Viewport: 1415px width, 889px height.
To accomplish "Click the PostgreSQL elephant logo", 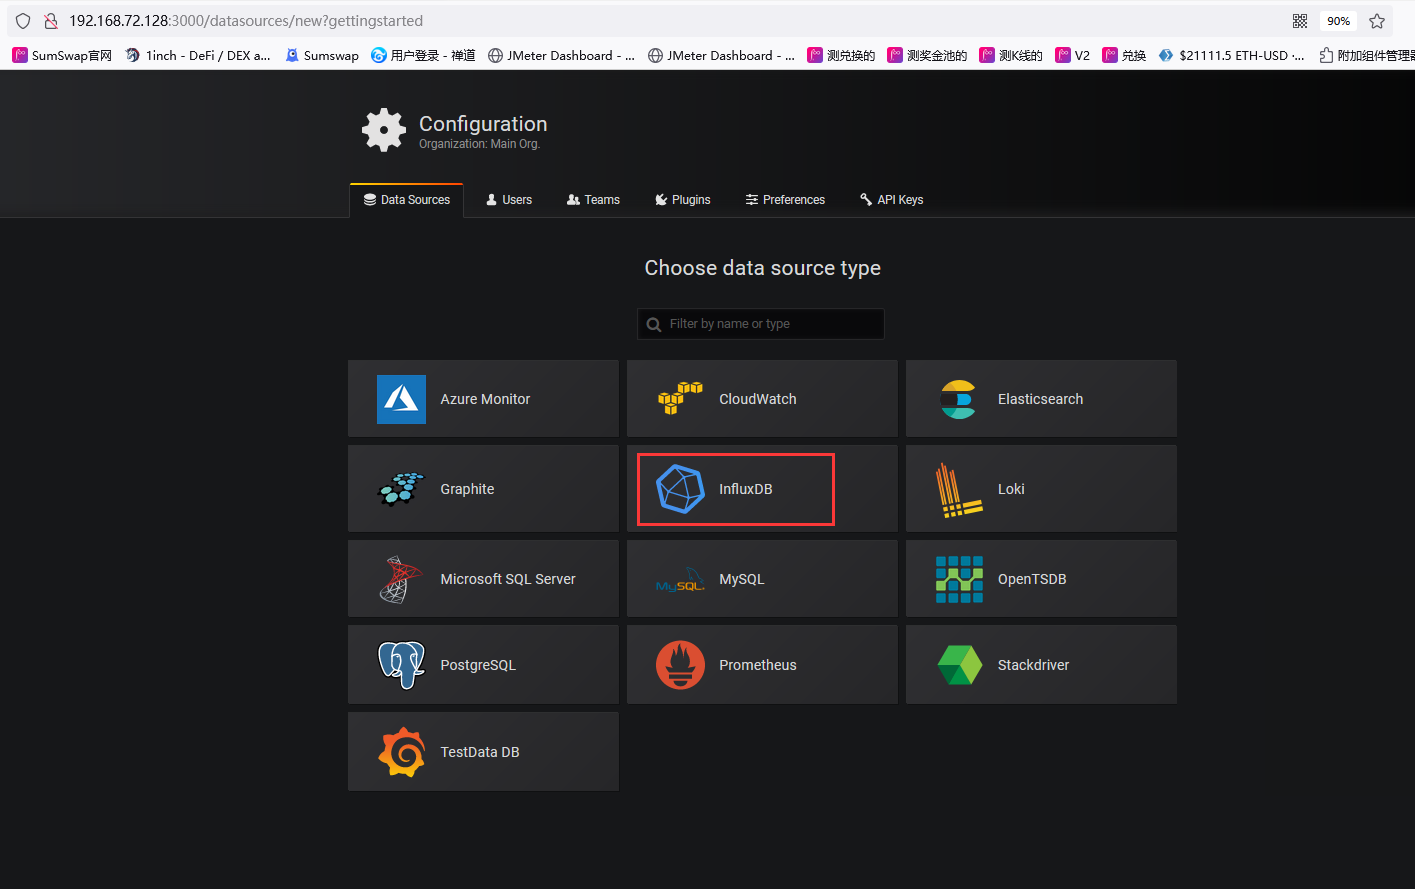I will pos(401,665).
